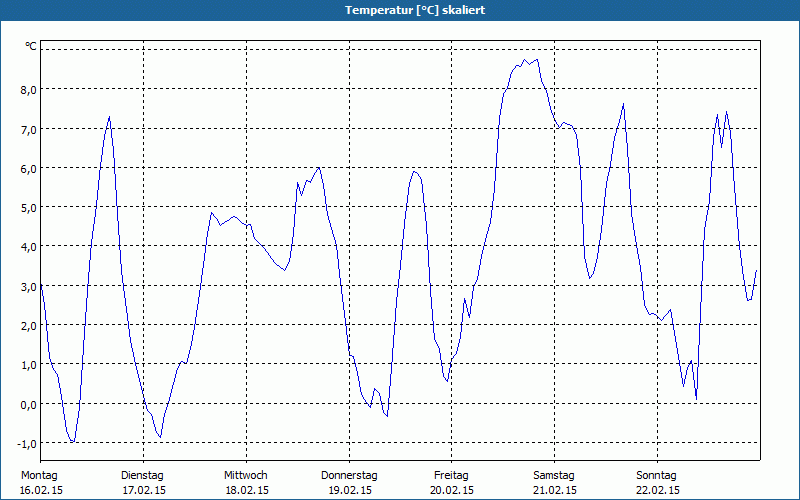This screenshot has height=500, width=800.
Task: Select the Dienstag 17.02.15 date label
Action: 143,483
